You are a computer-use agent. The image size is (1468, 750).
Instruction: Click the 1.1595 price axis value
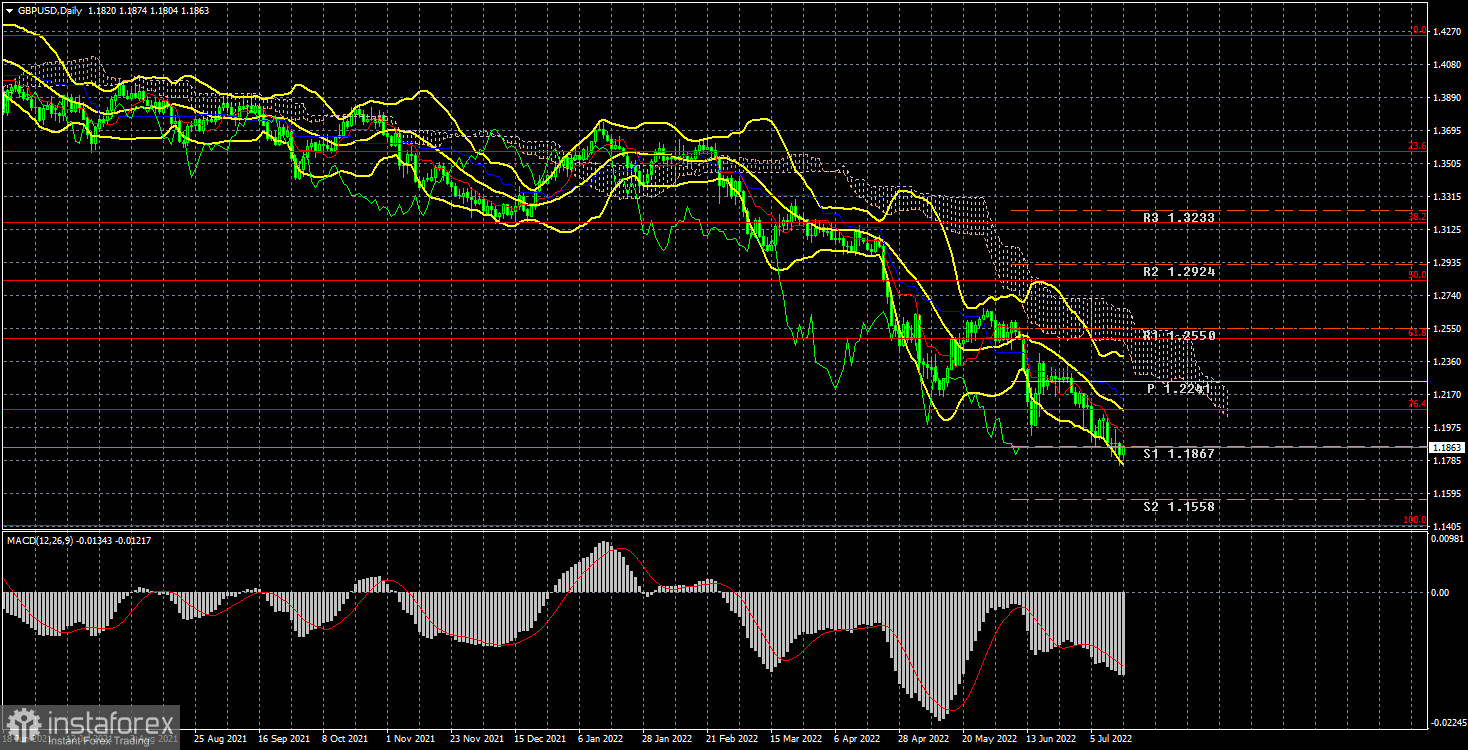1446,494
